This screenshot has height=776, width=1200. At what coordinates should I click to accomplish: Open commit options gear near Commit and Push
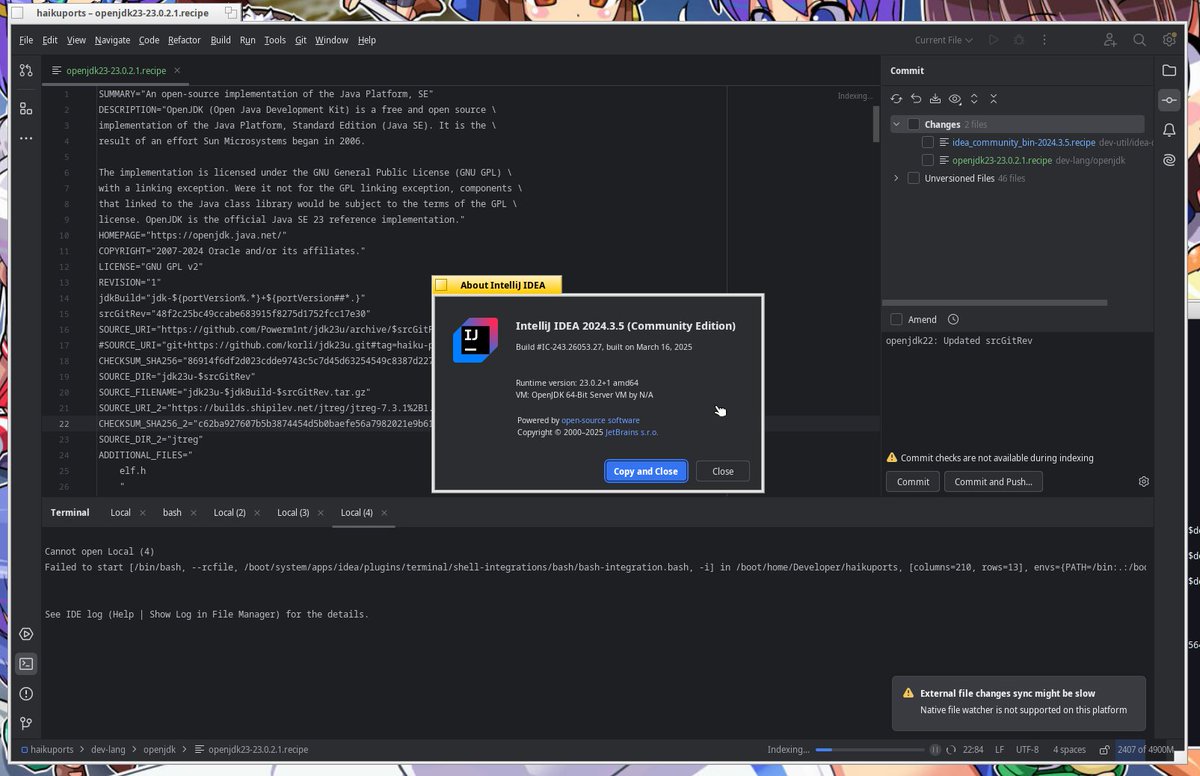click(x=1144, y=481)
